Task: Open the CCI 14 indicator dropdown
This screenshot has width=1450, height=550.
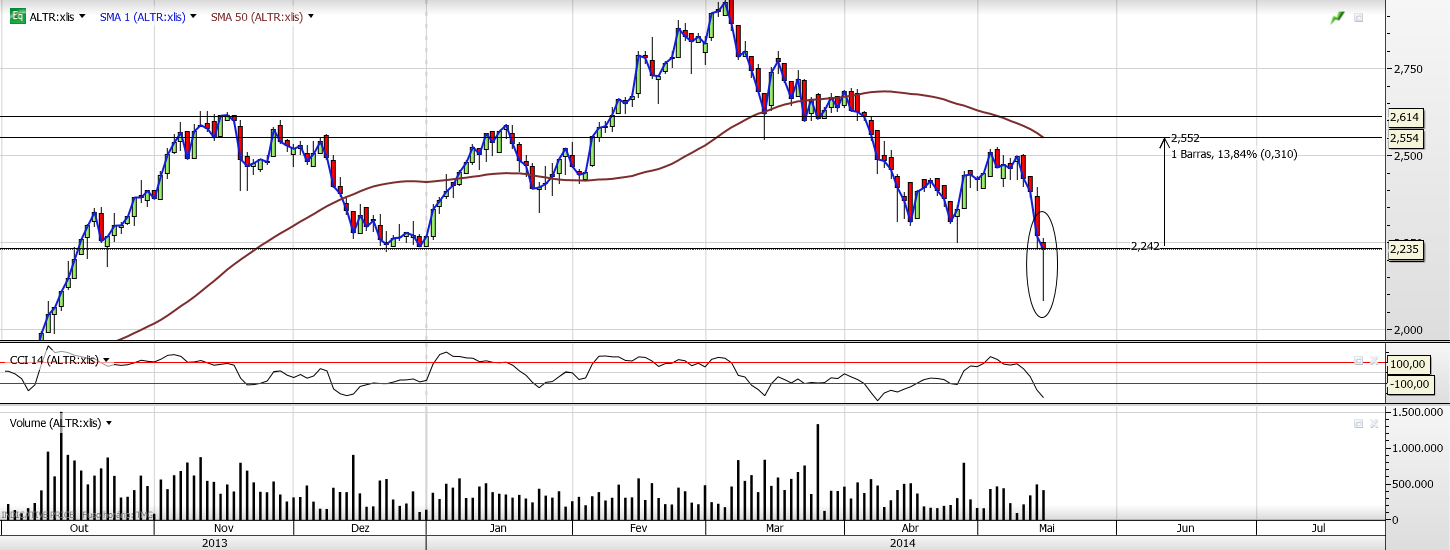Action: (x=106, y=360)
